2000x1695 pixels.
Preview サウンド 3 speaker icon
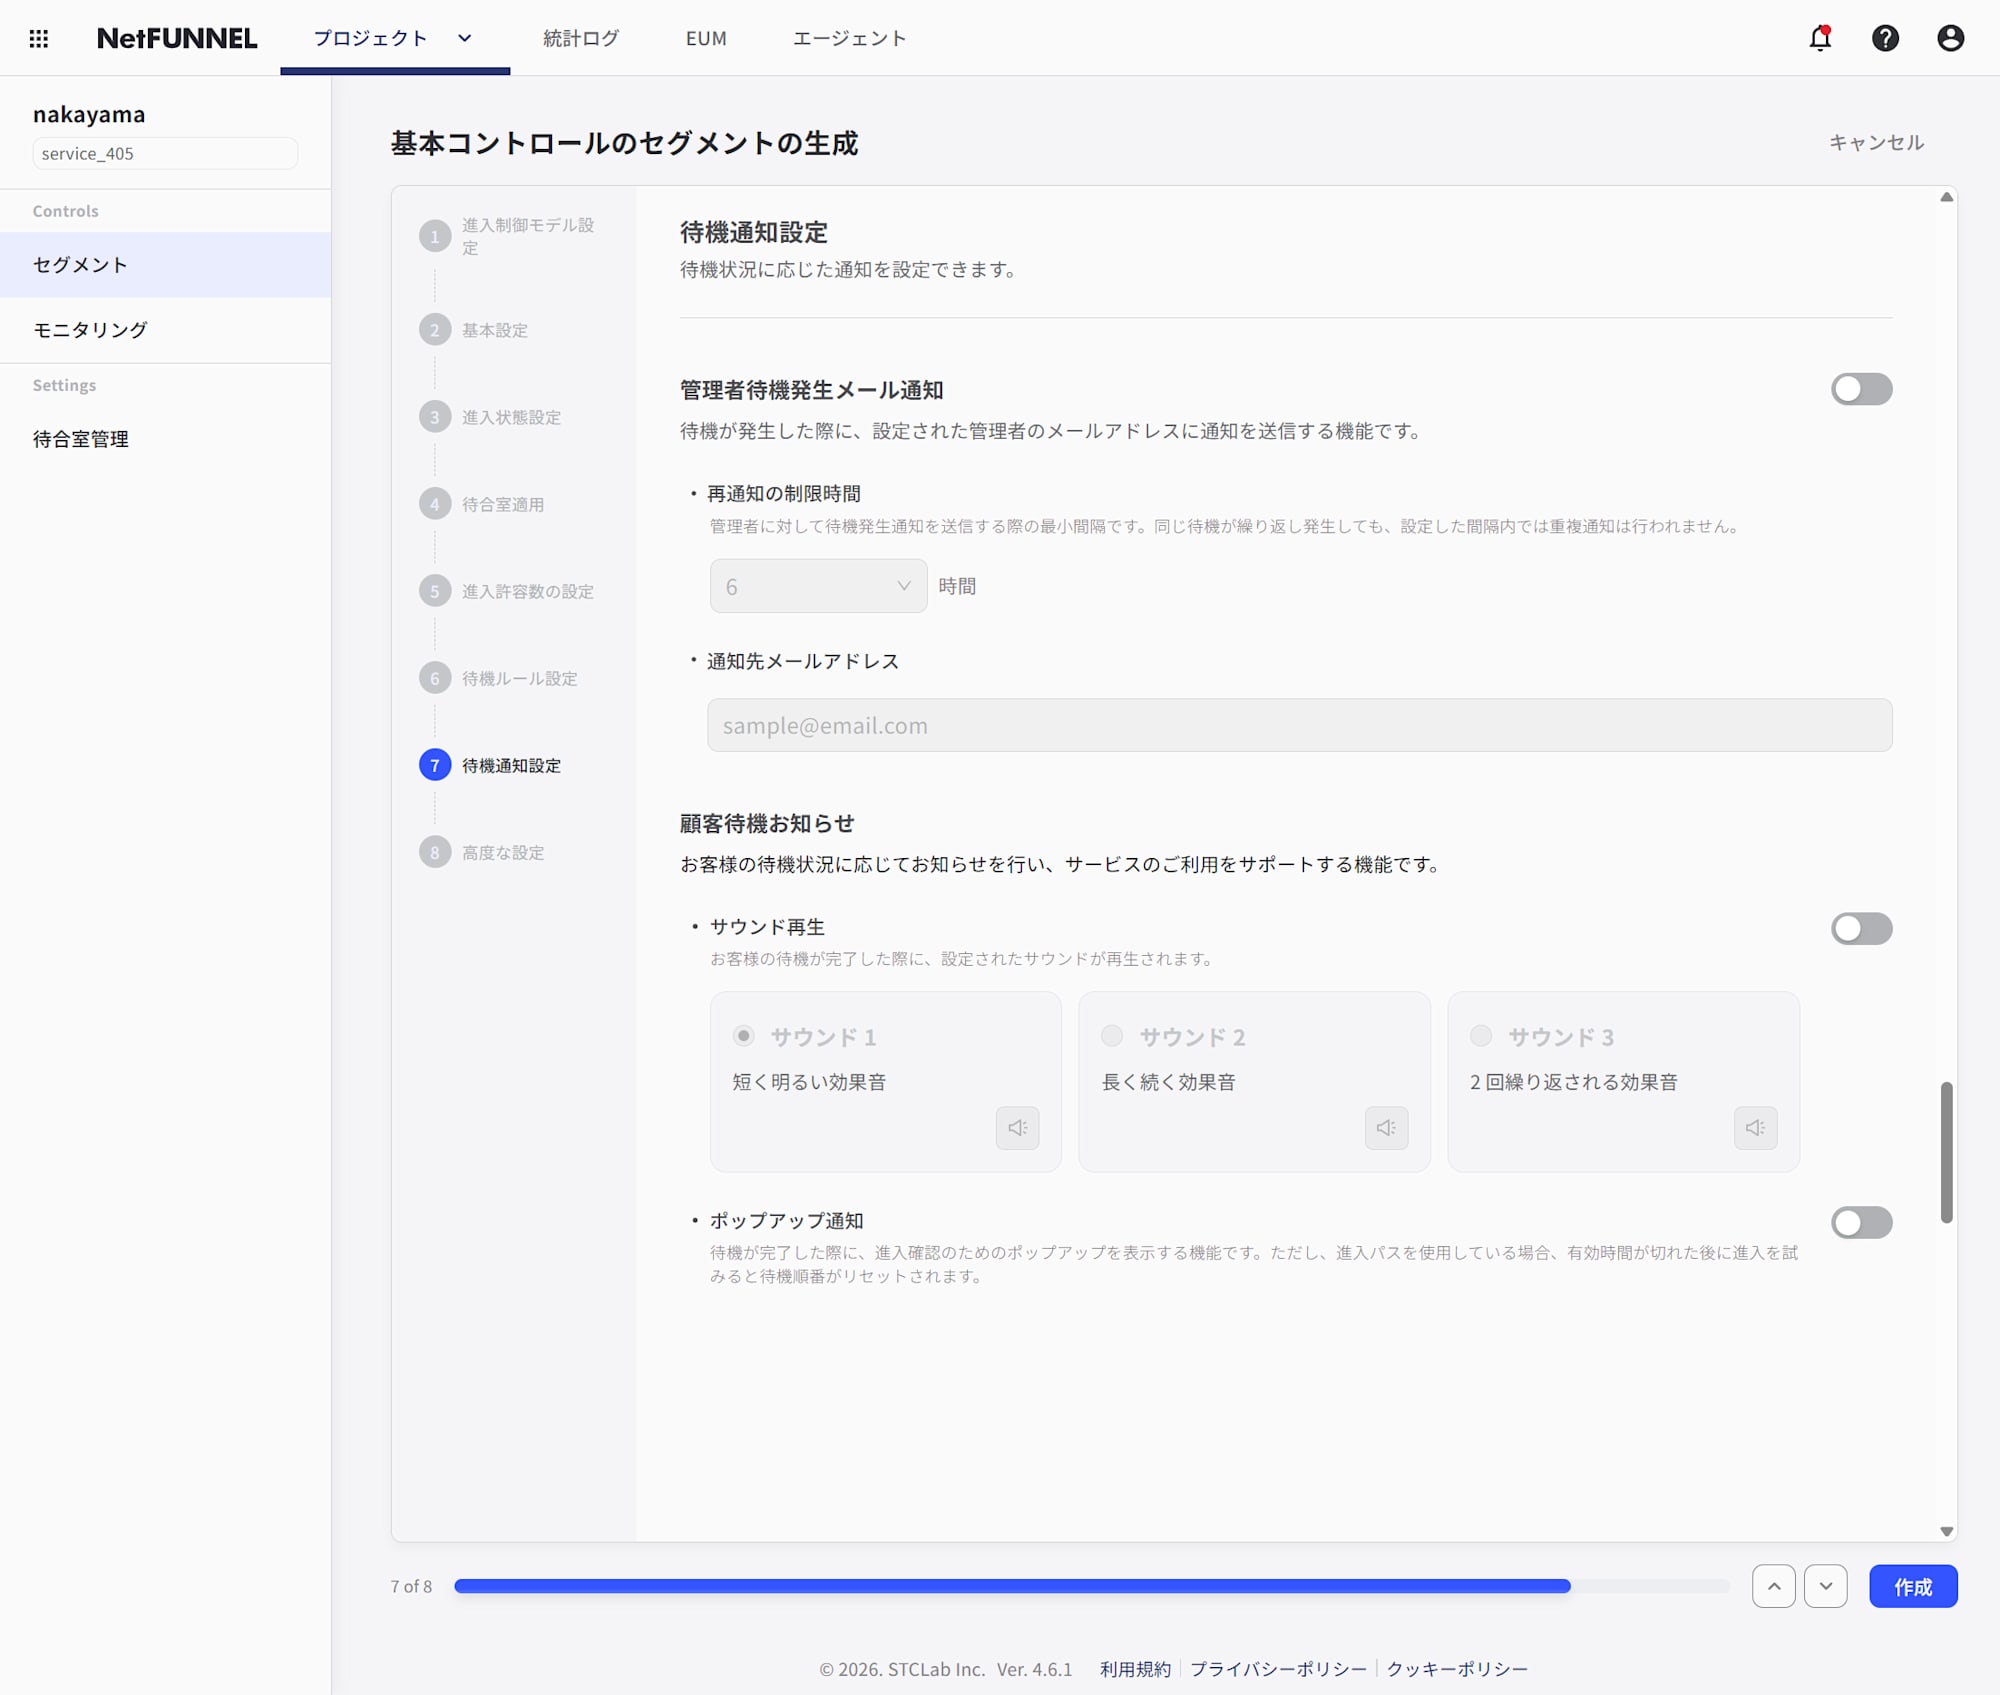(x=1754, y=1127)
